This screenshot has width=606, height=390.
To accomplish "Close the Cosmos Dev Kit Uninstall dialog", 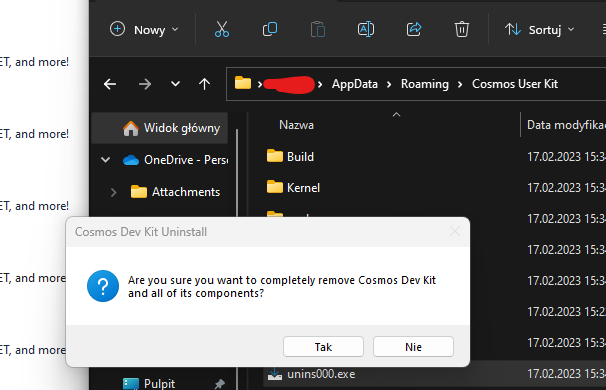I will pyautogui.click(x=455, y=232).
